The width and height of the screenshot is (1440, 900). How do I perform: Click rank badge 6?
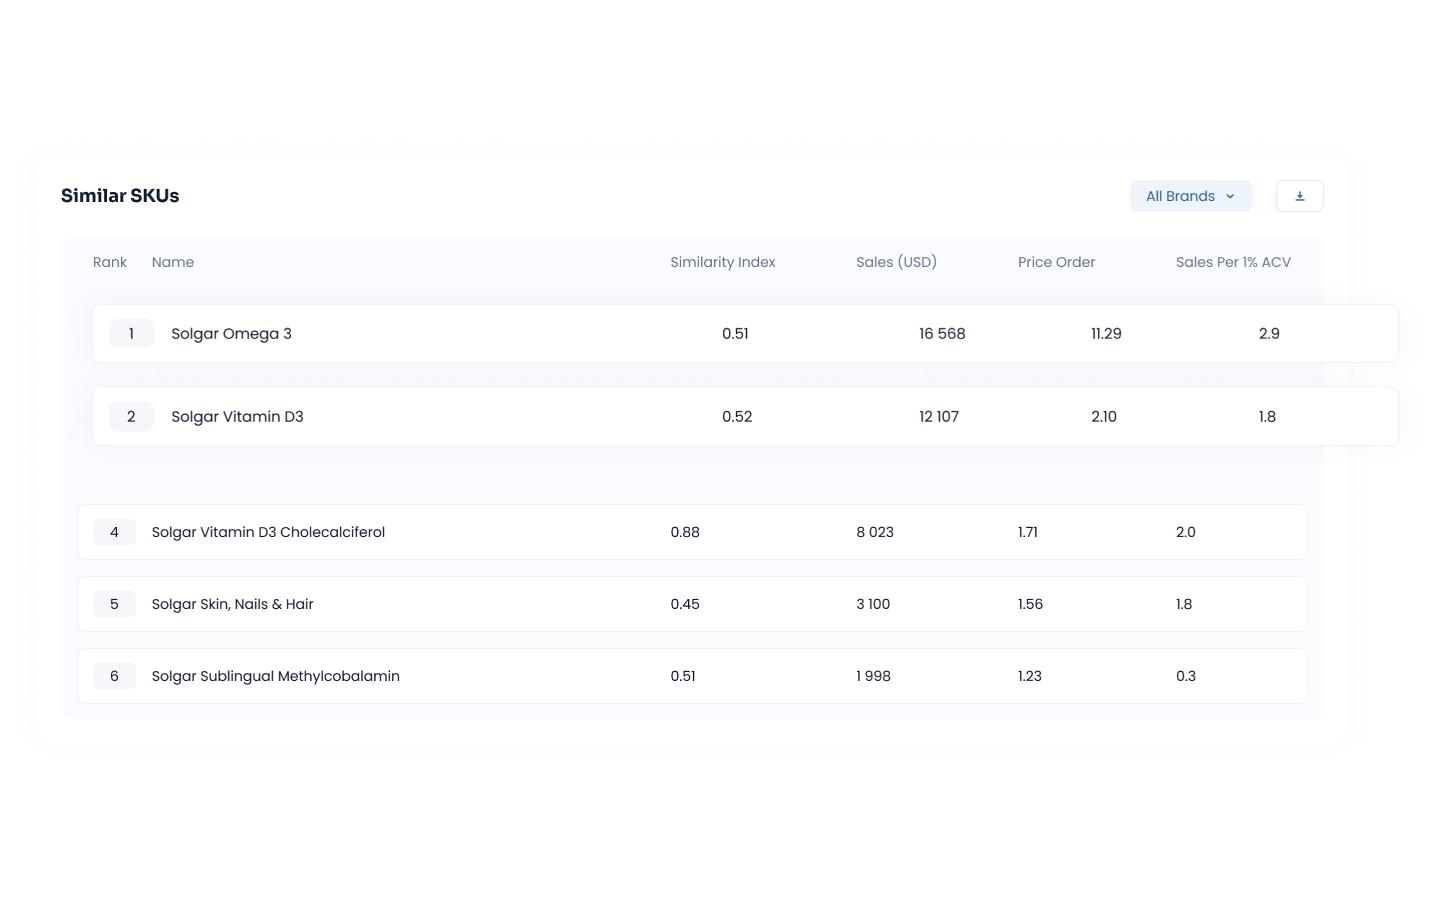114,676
